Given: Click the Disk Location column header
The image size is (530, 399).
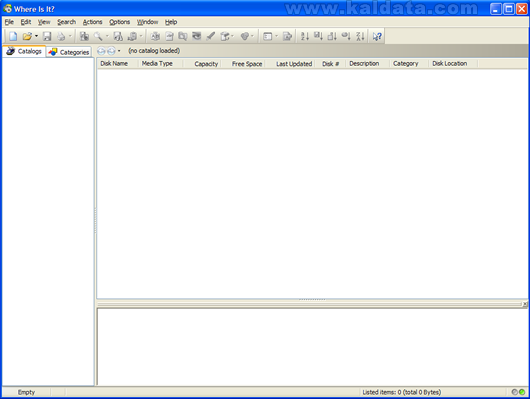Looking at the screenshot, I should [453, 64].
